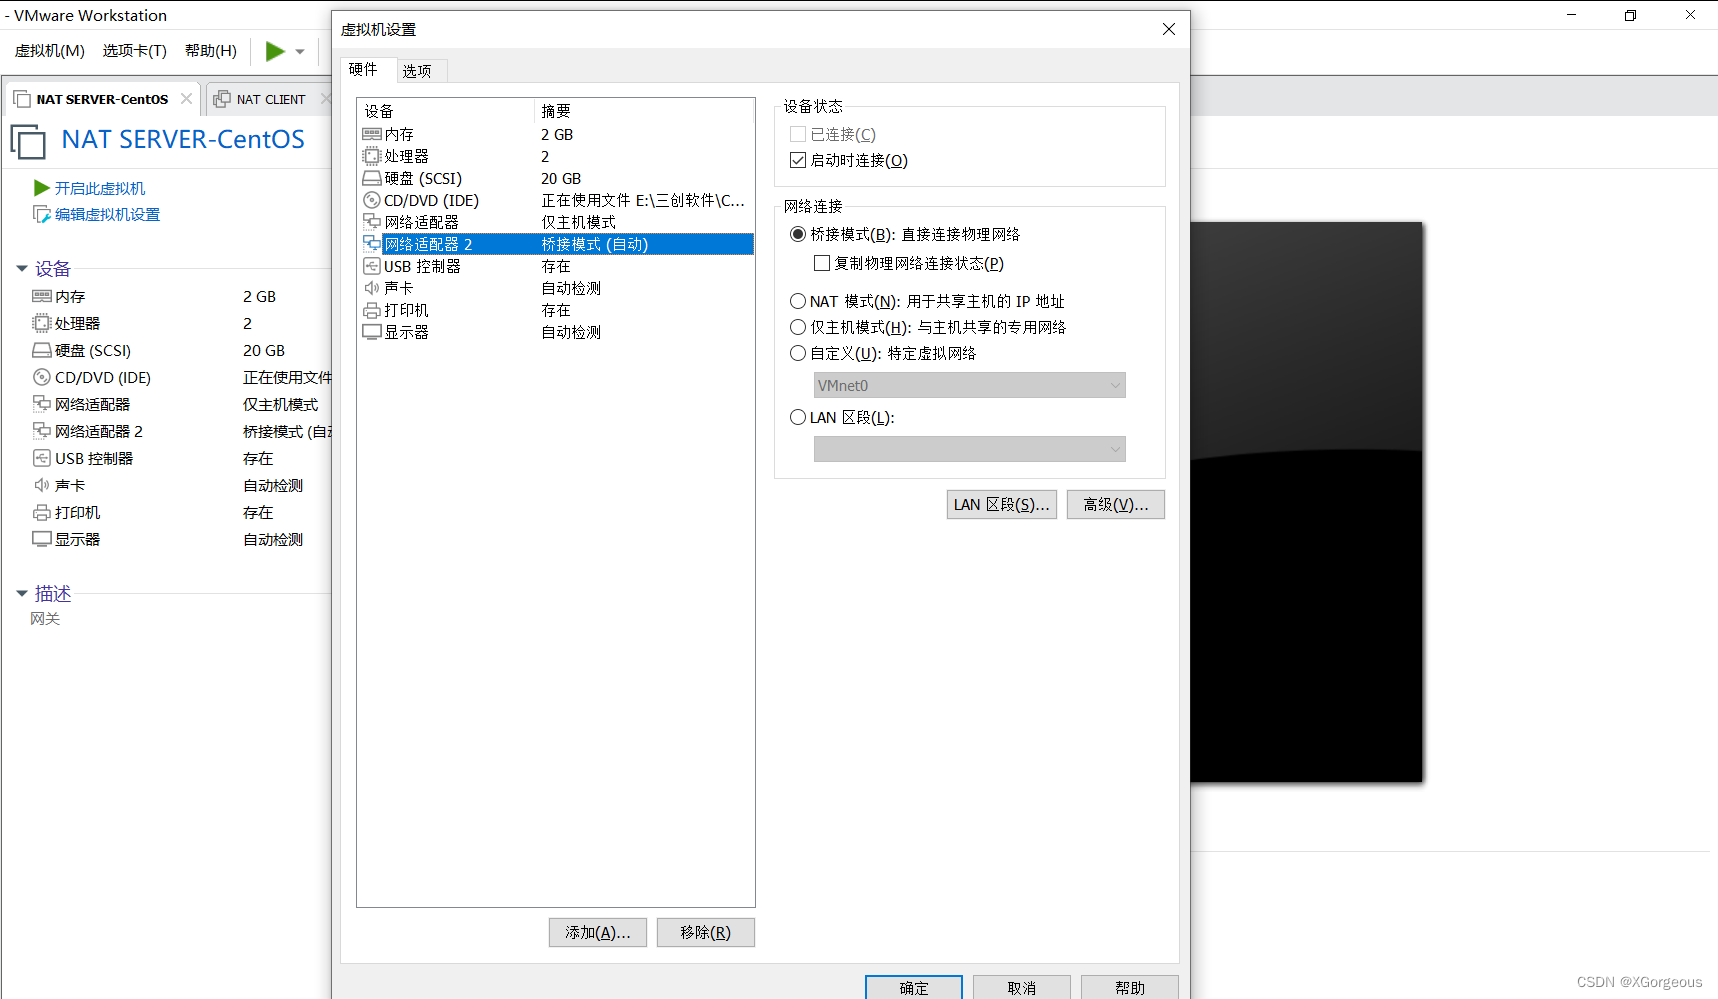
Task: Click 高级(V)... button
Action: [x=1116, y=504]
